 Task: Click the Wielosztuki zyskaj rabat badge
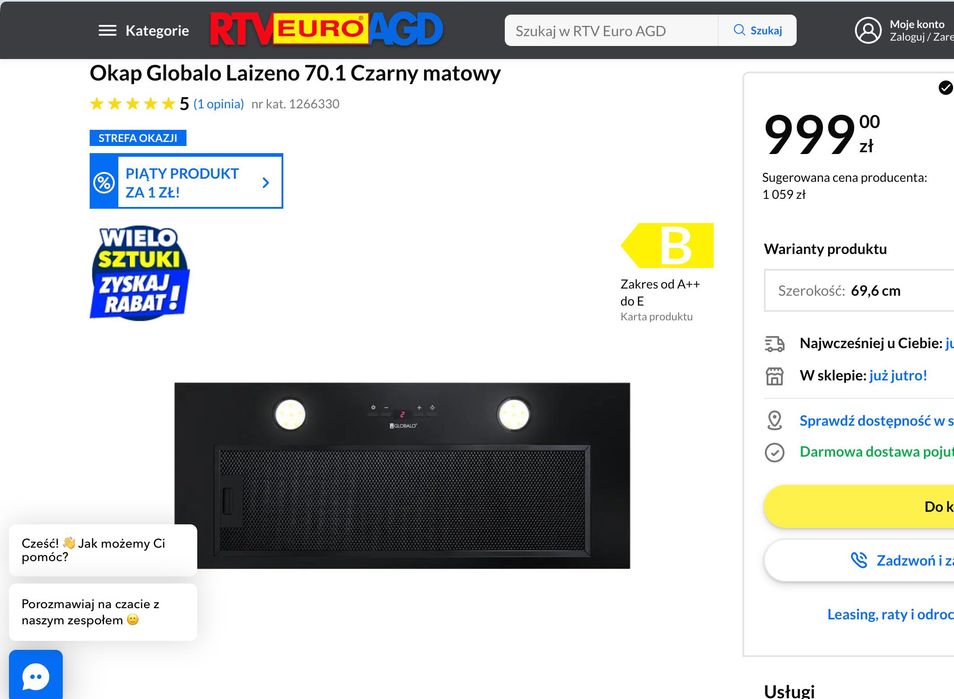point(139,273)
